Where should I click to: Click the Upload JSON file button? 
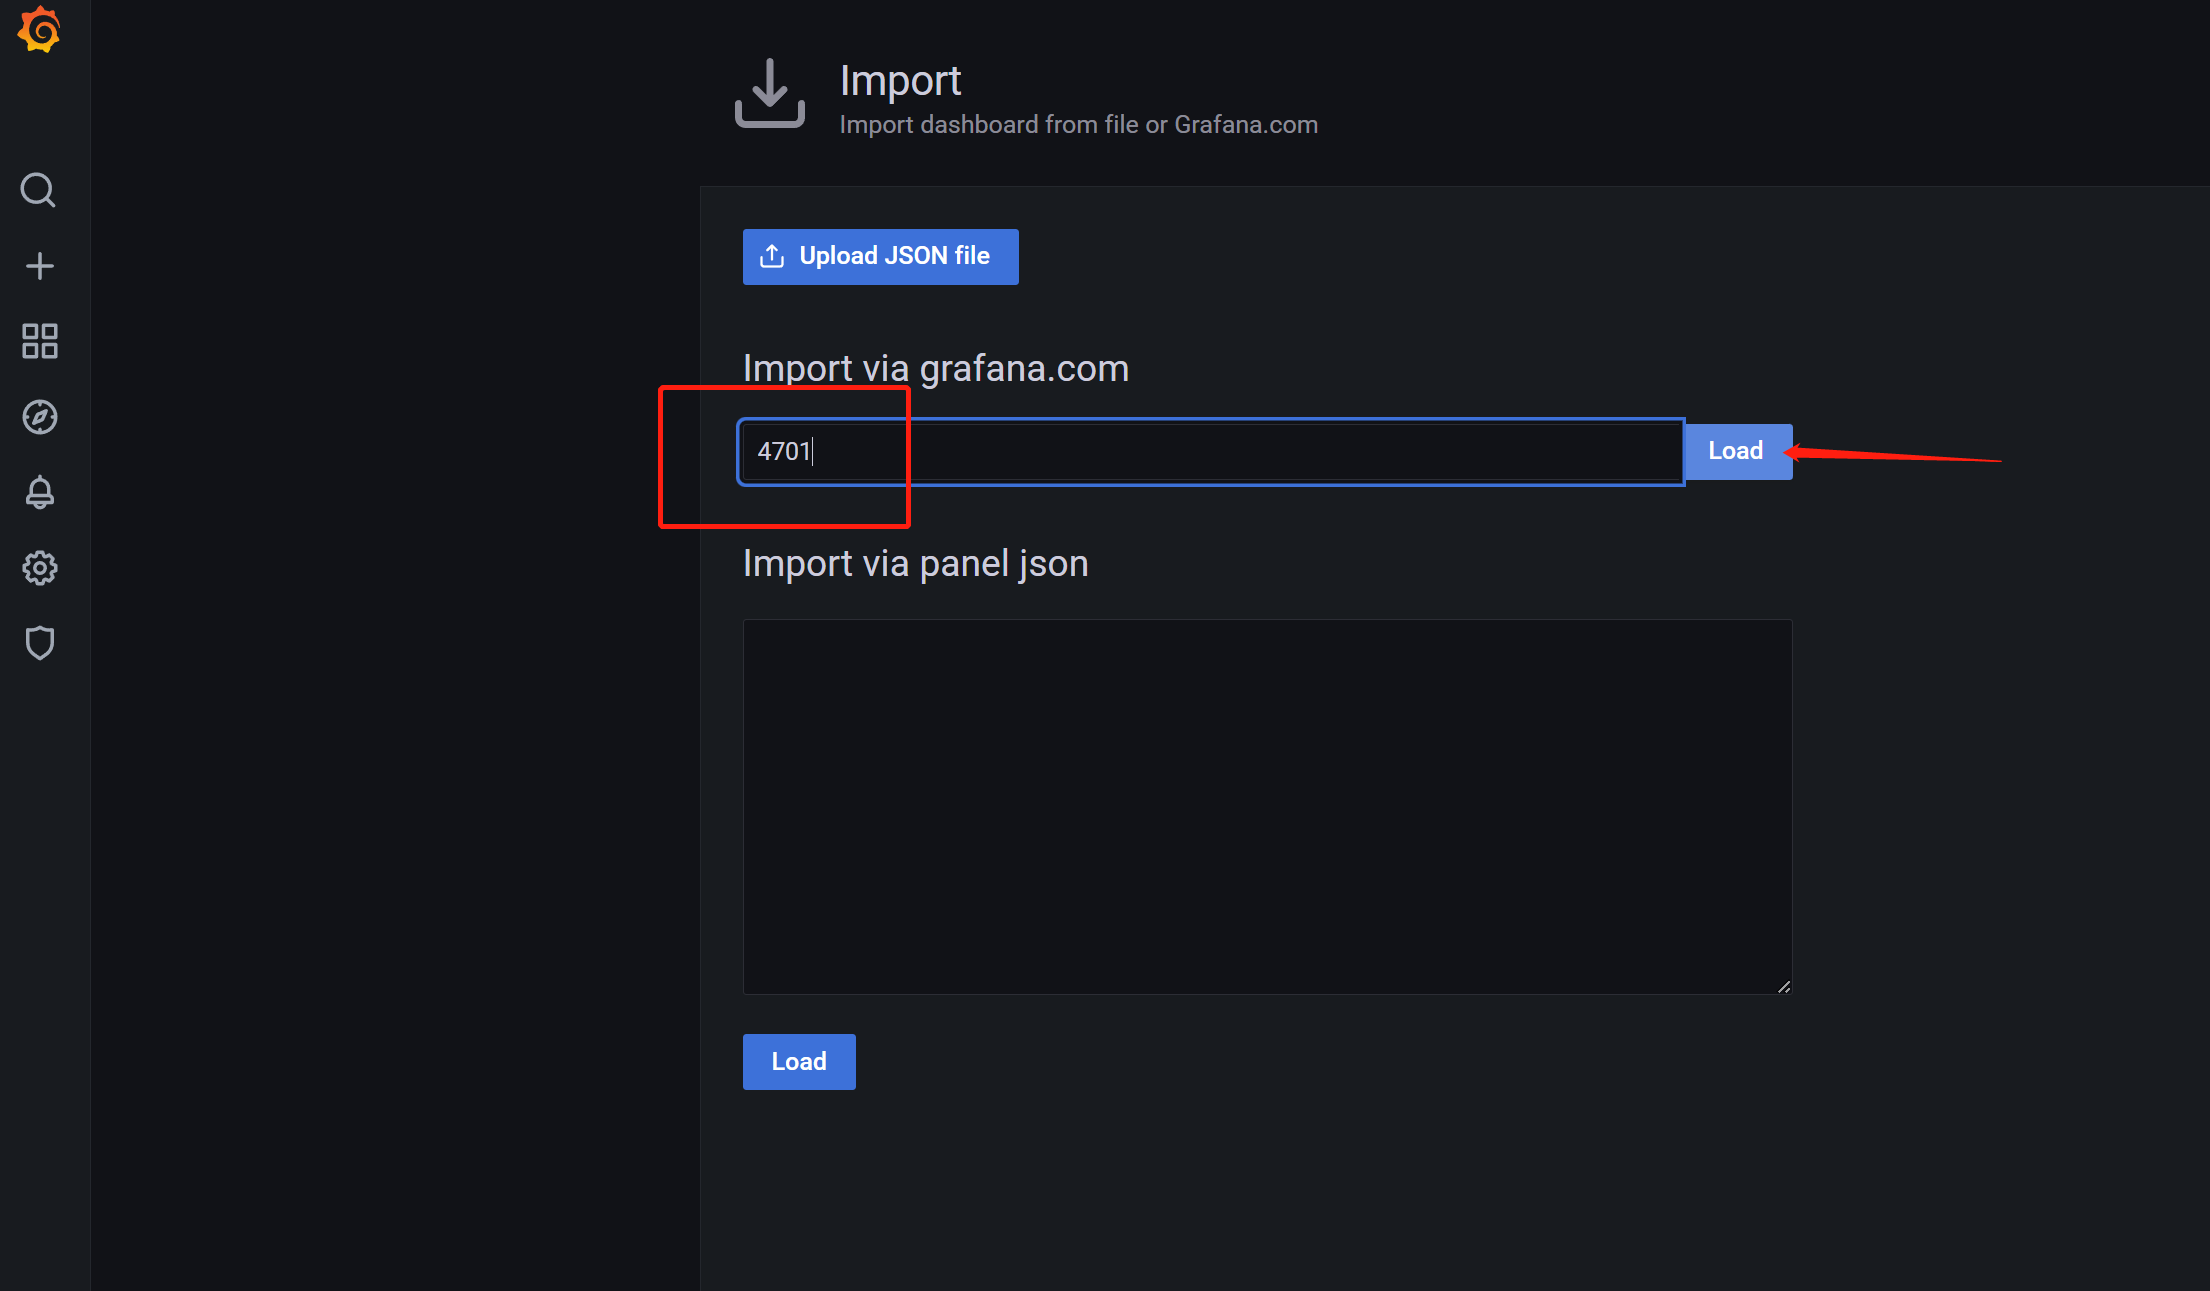click(x=880, y=257)
